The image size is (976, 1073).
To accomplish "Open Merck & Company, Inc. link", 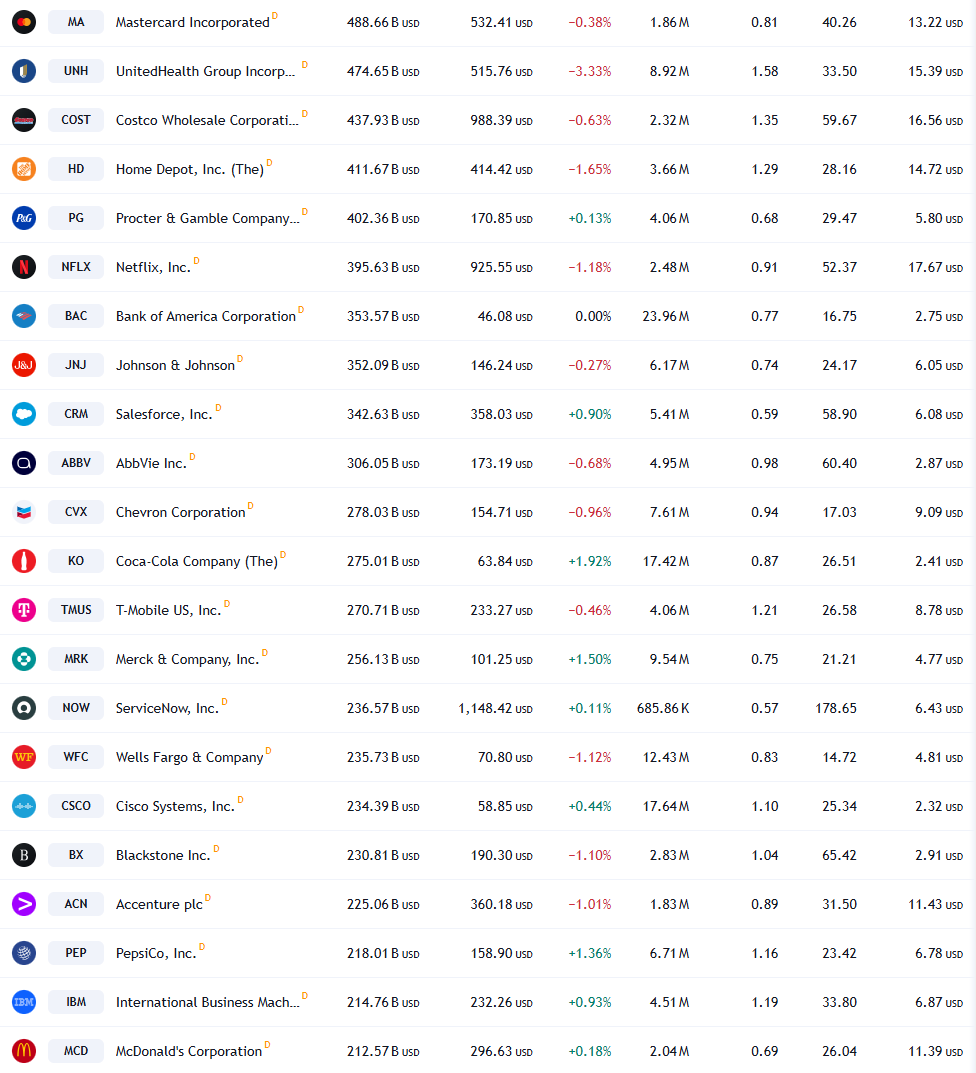I will click(188, 660).
